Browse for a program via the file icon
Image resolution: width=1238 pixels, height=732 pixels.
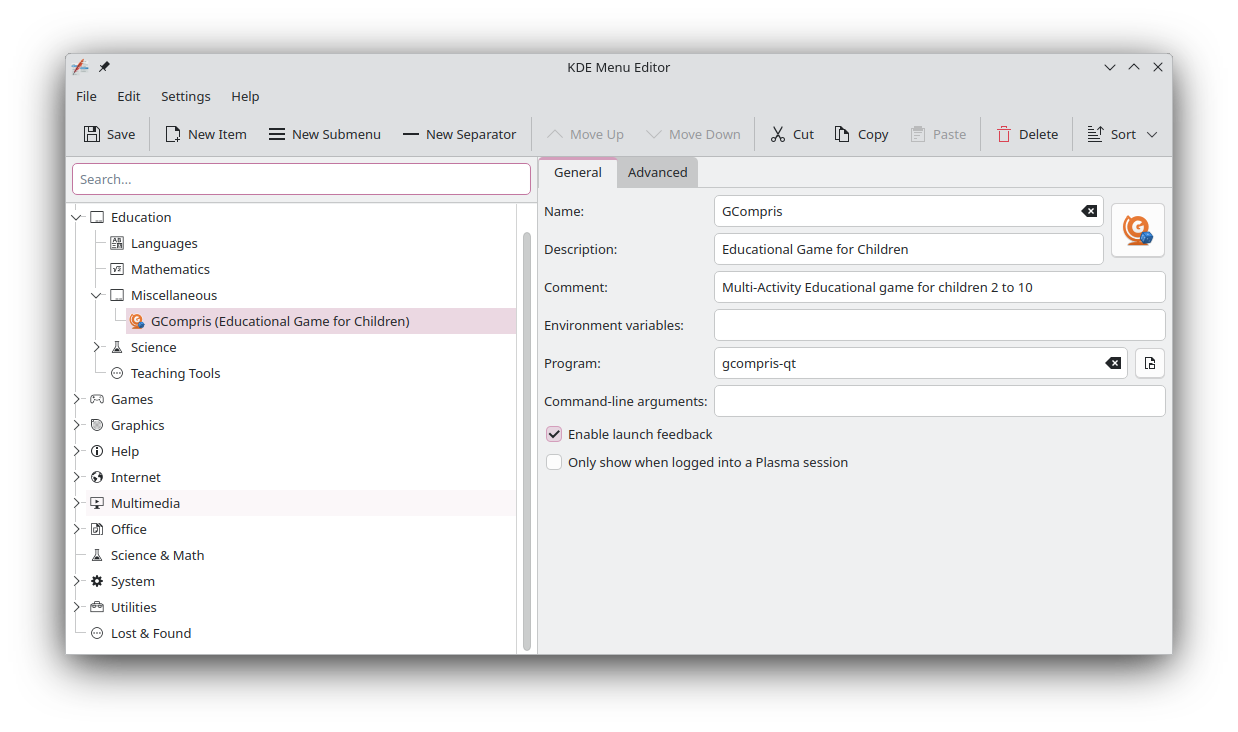tap(1149, 363)
